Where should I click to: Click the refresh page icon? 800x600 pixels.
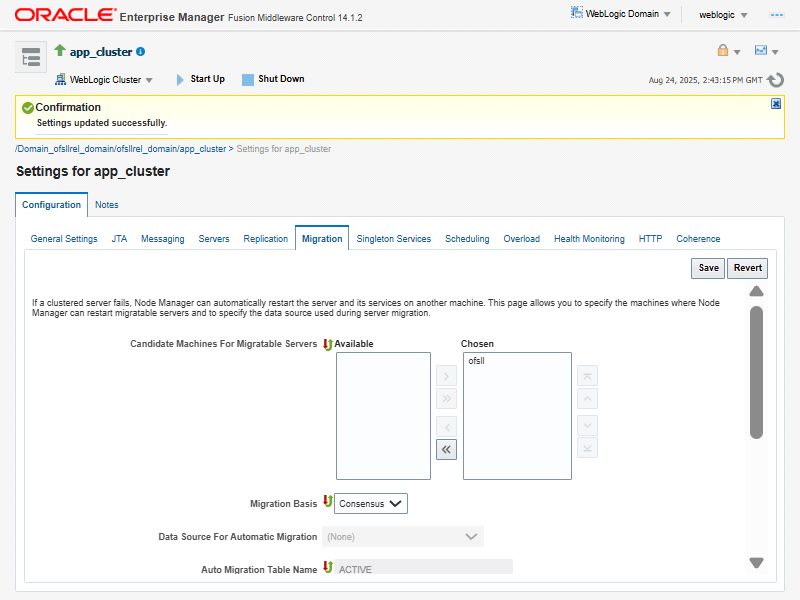coord(776,79)
